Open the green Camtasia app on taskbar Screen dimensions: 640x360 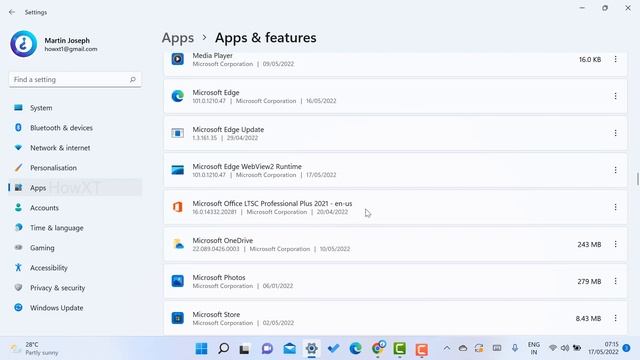400,349
